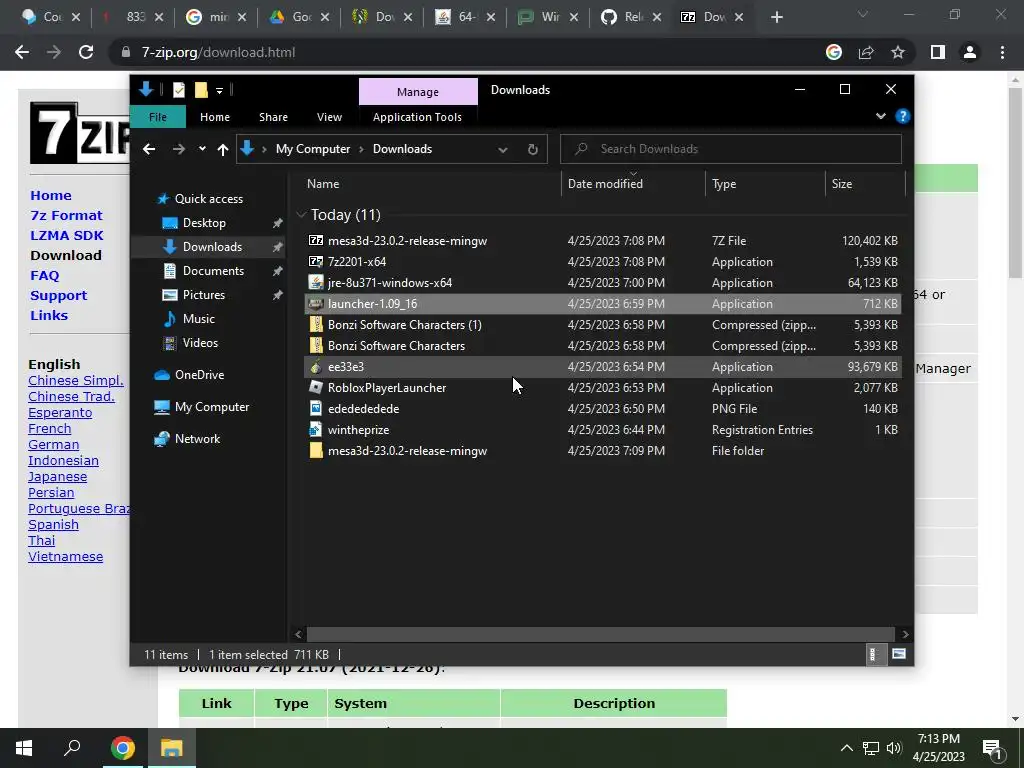
Task: Click the RobloxPlayerLauncher icon
Action: tap(316, 387)
